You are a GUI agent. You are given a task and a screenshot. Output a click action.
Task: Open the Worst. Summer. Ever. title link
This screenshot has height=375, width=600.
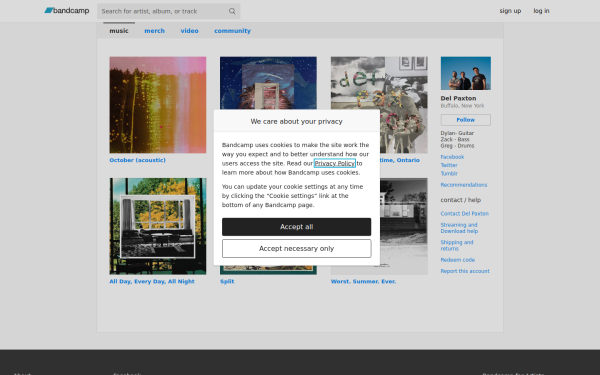[364, 281]
